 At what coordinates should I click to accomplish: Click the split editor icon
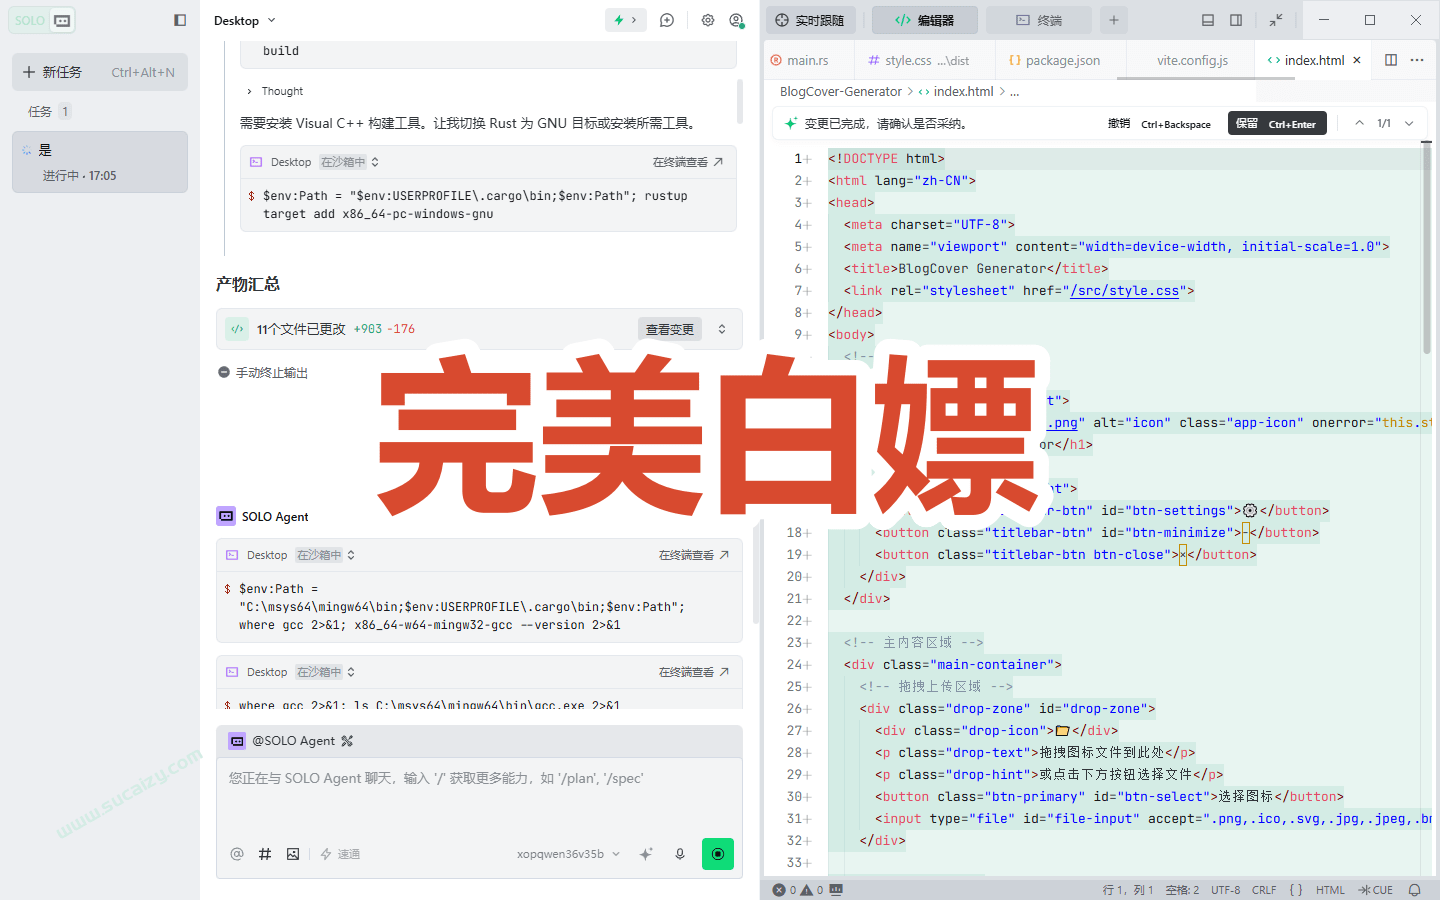(1391, 60)
